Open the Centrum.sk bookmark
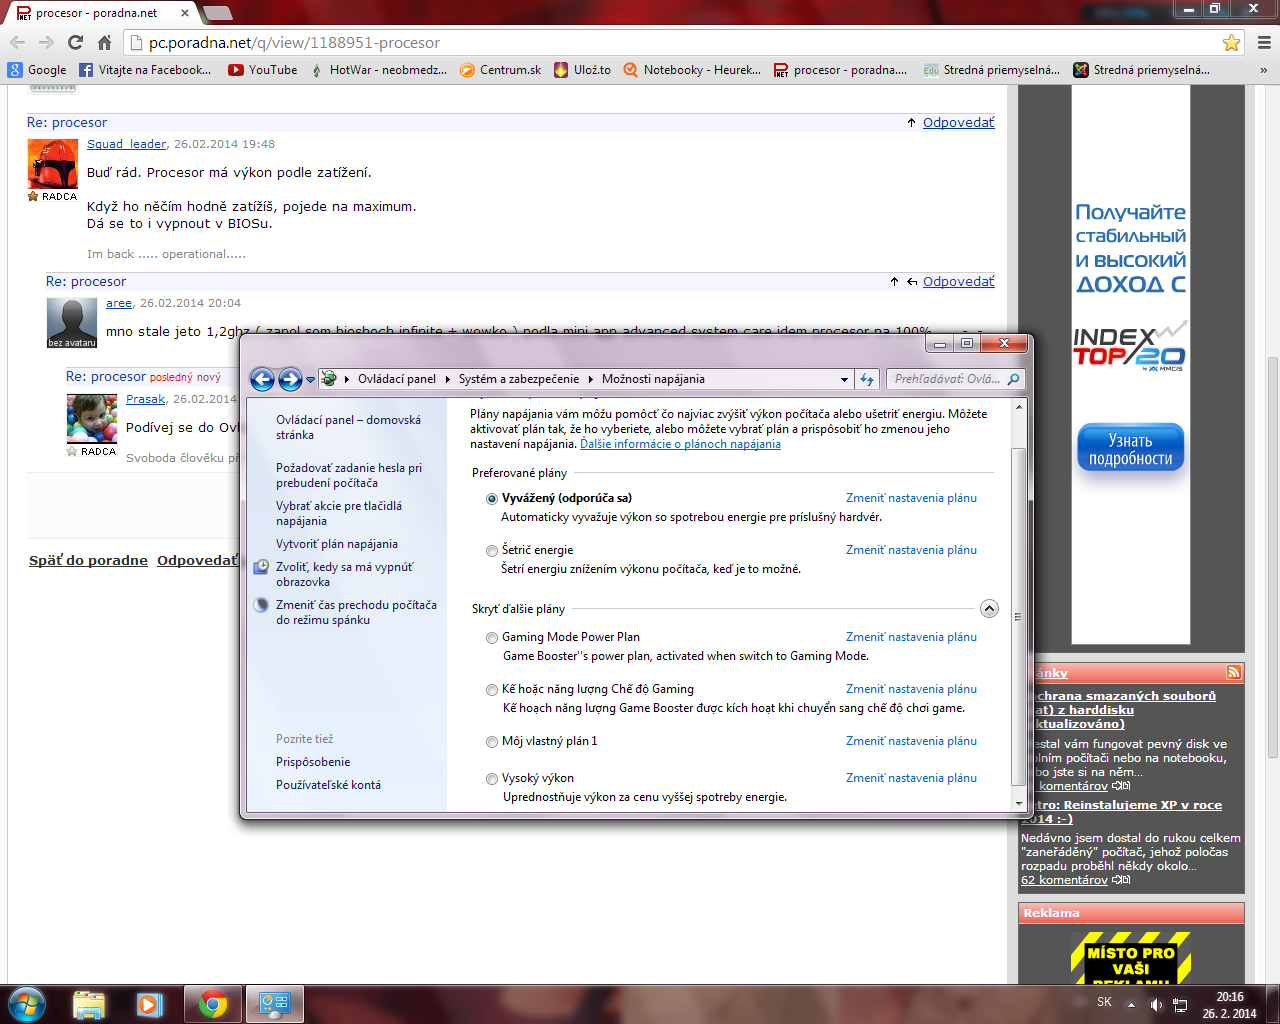 (500, 70)
